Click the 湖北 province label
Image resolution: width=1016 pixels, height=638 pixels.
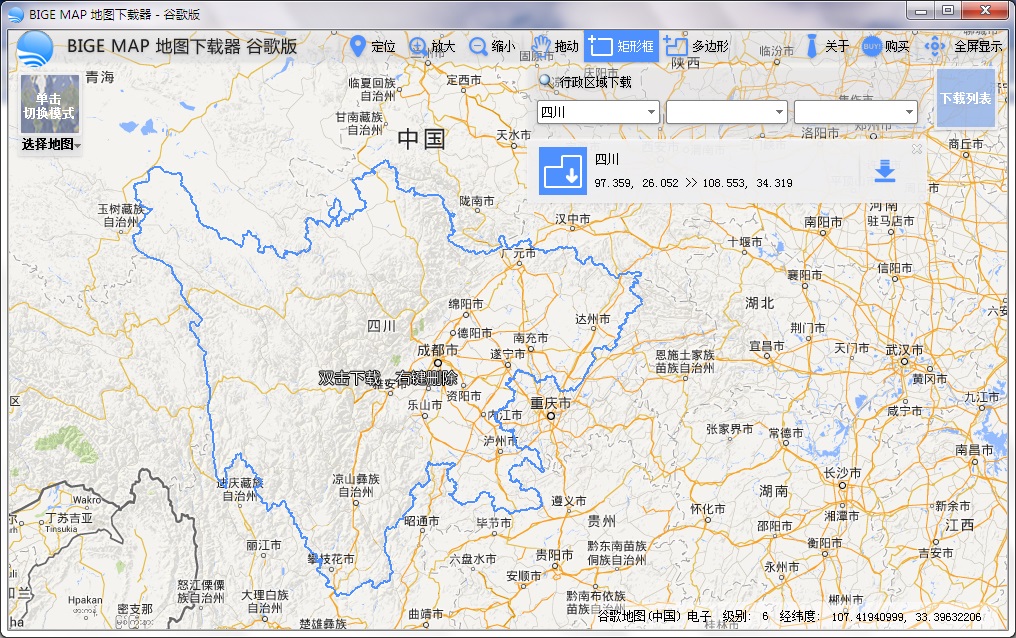tap(759, 303)
